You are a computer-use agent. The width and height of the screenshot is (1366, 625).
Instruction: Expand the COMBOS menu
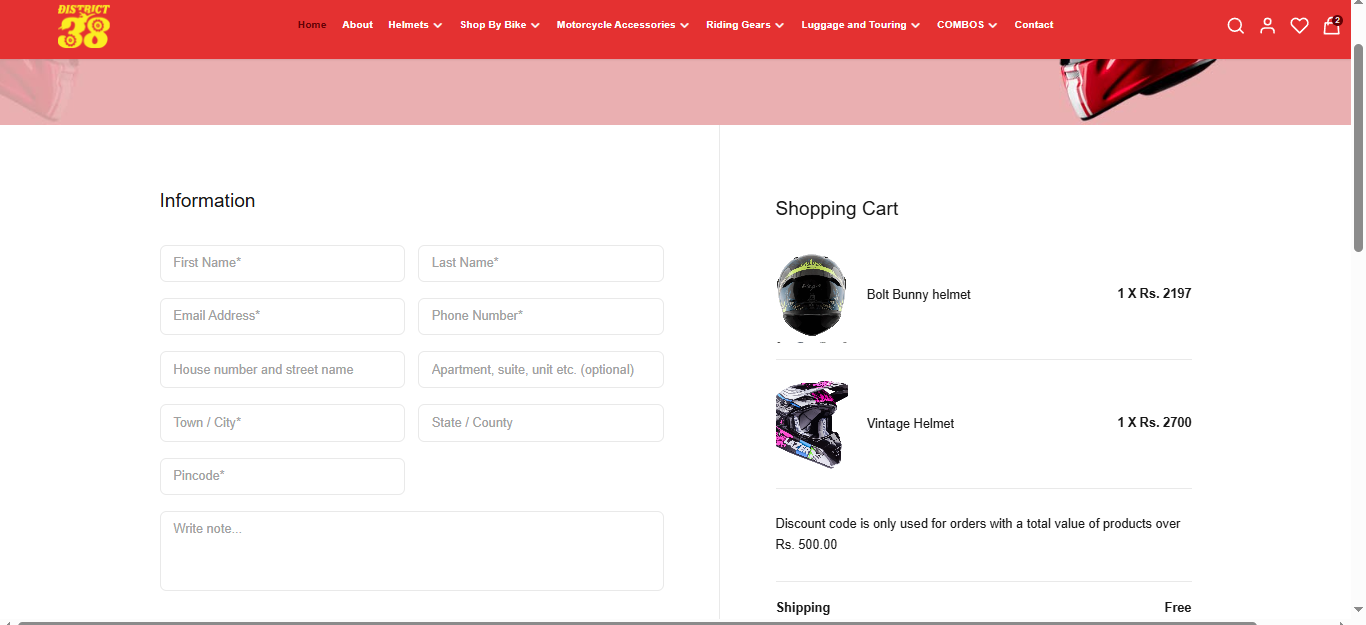pyautogui.click(x=966, y=25)
